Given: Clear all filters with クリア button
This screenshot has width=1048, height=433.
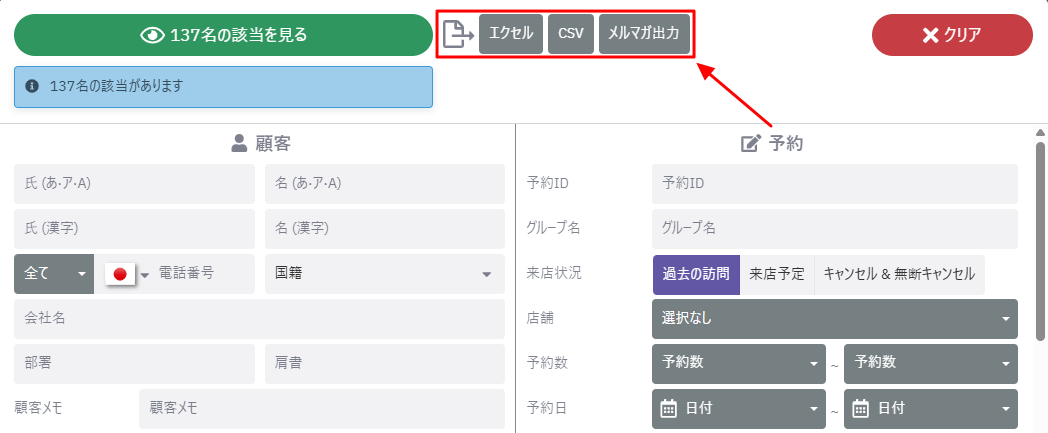Looking at the screenshot, I should tap(952, 35).
